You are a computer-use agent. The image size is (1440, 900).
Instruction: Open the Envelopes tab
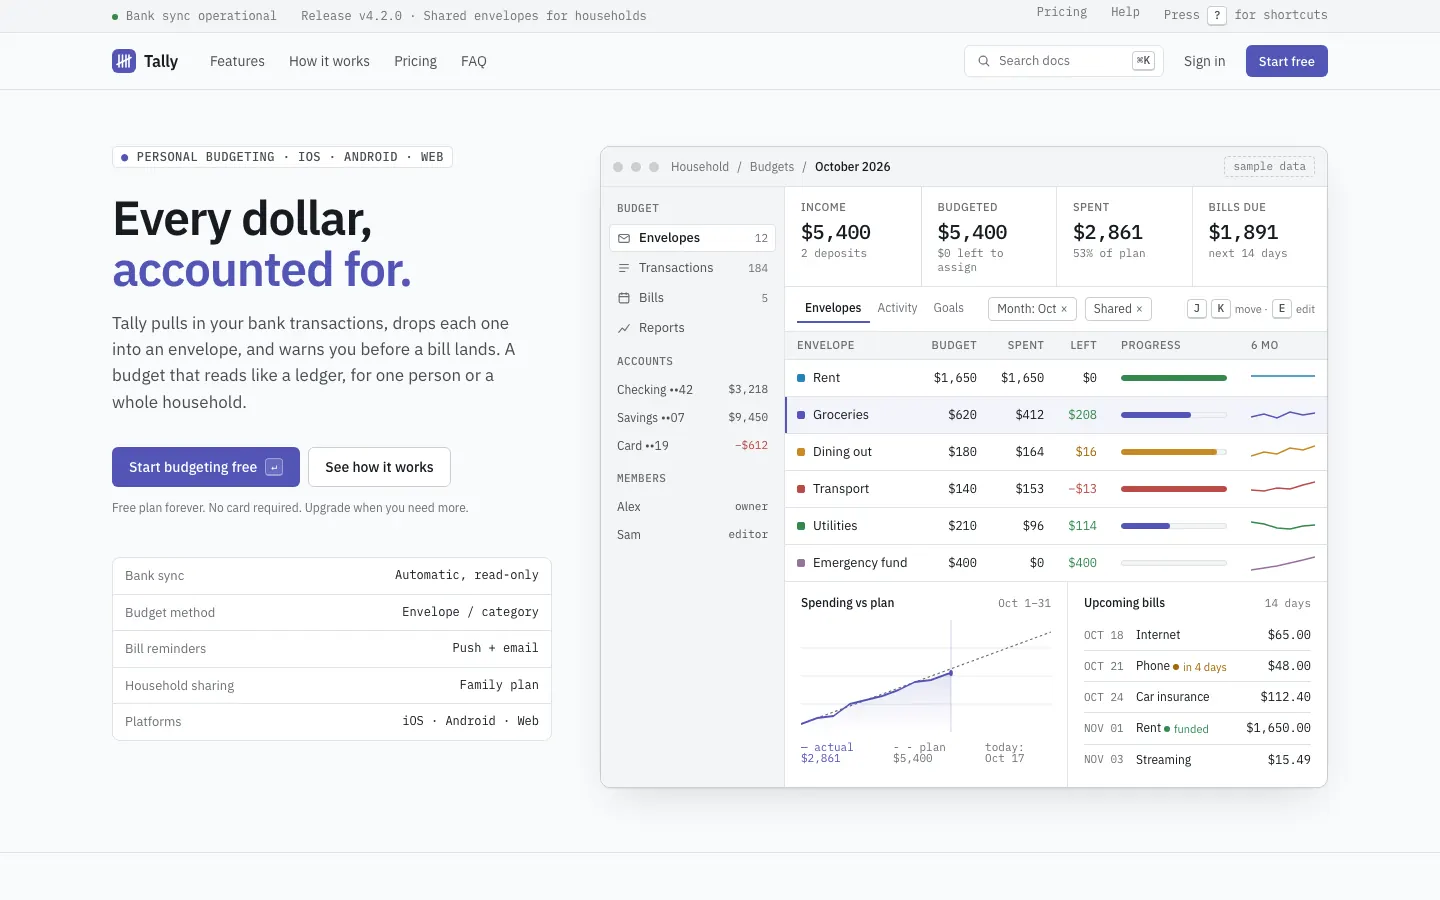click(x=833, y=308)
